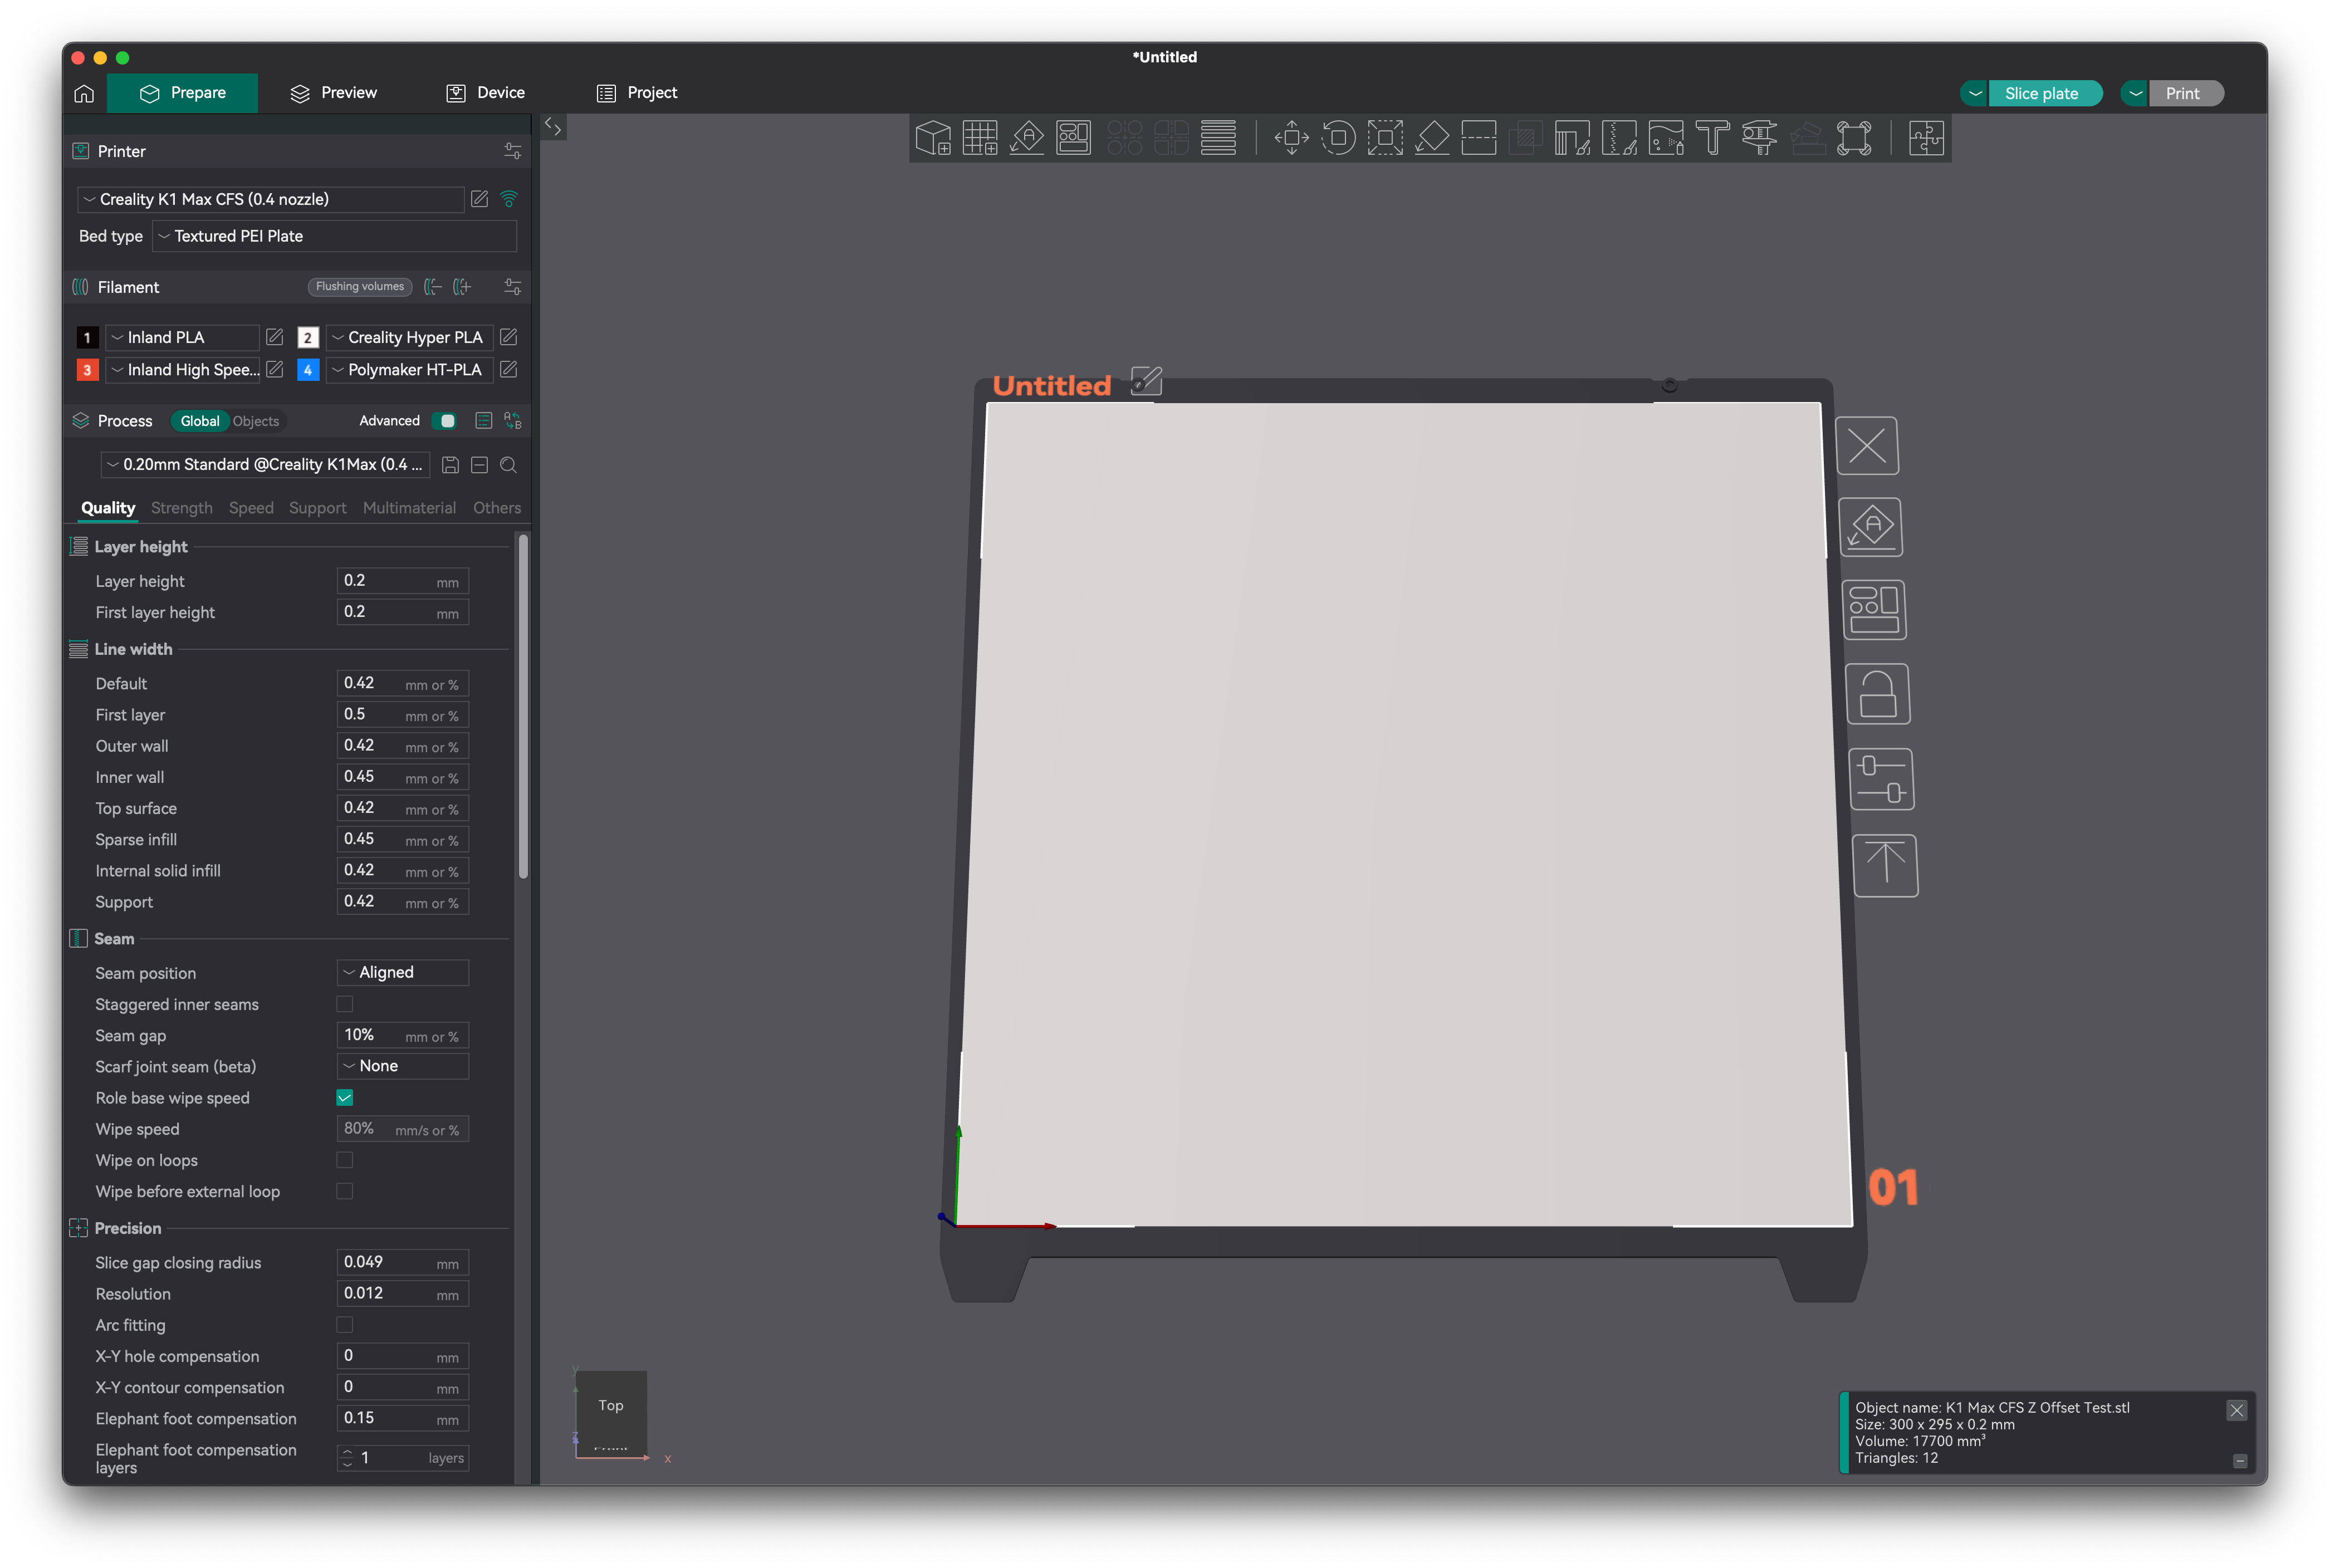
Task: Open the Creality K1 Max printer dropdown
Action: [271, 199]
